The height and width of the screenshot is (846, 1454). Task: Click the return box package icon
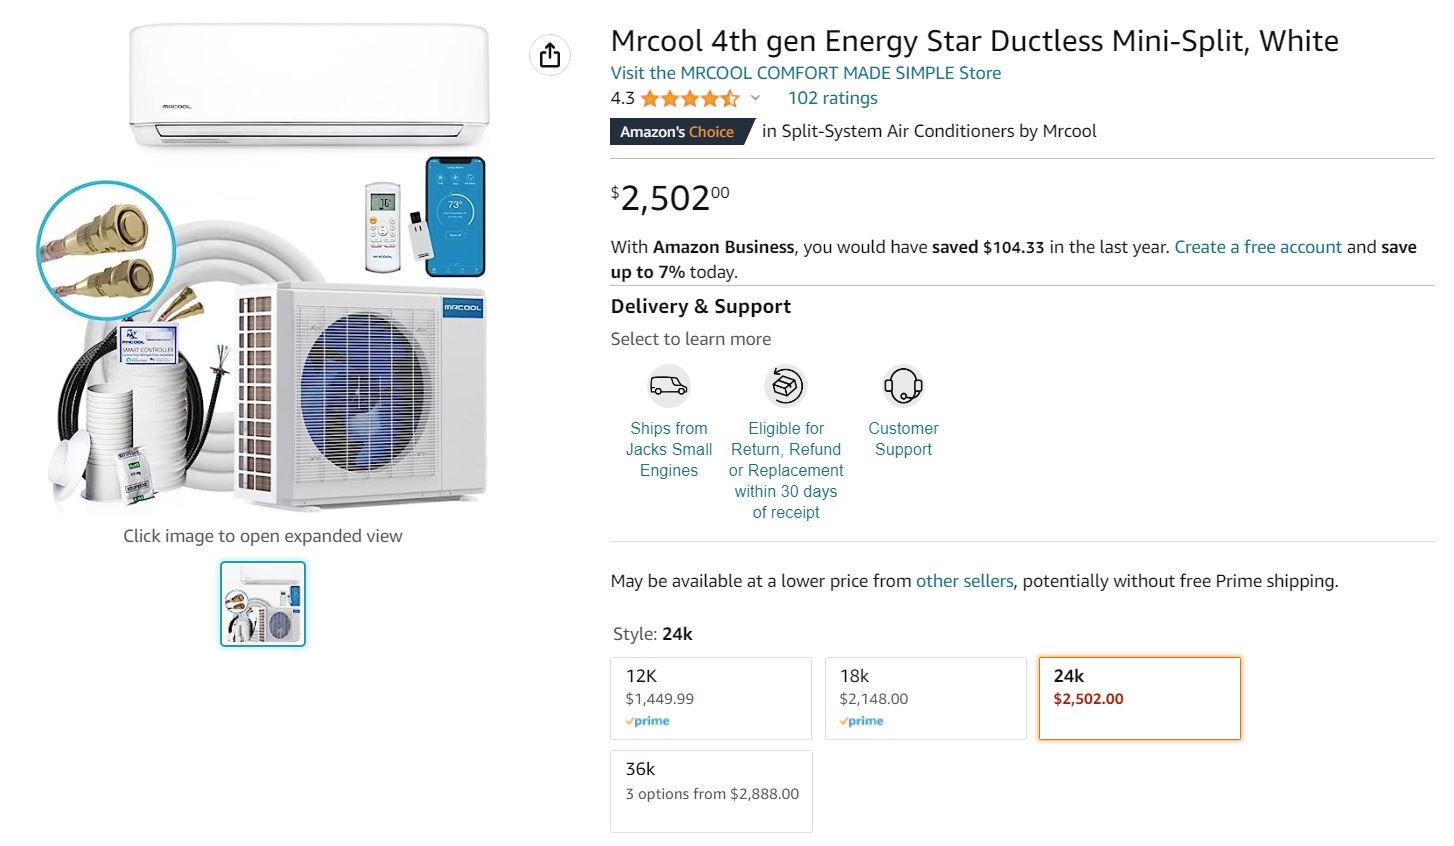786,386
